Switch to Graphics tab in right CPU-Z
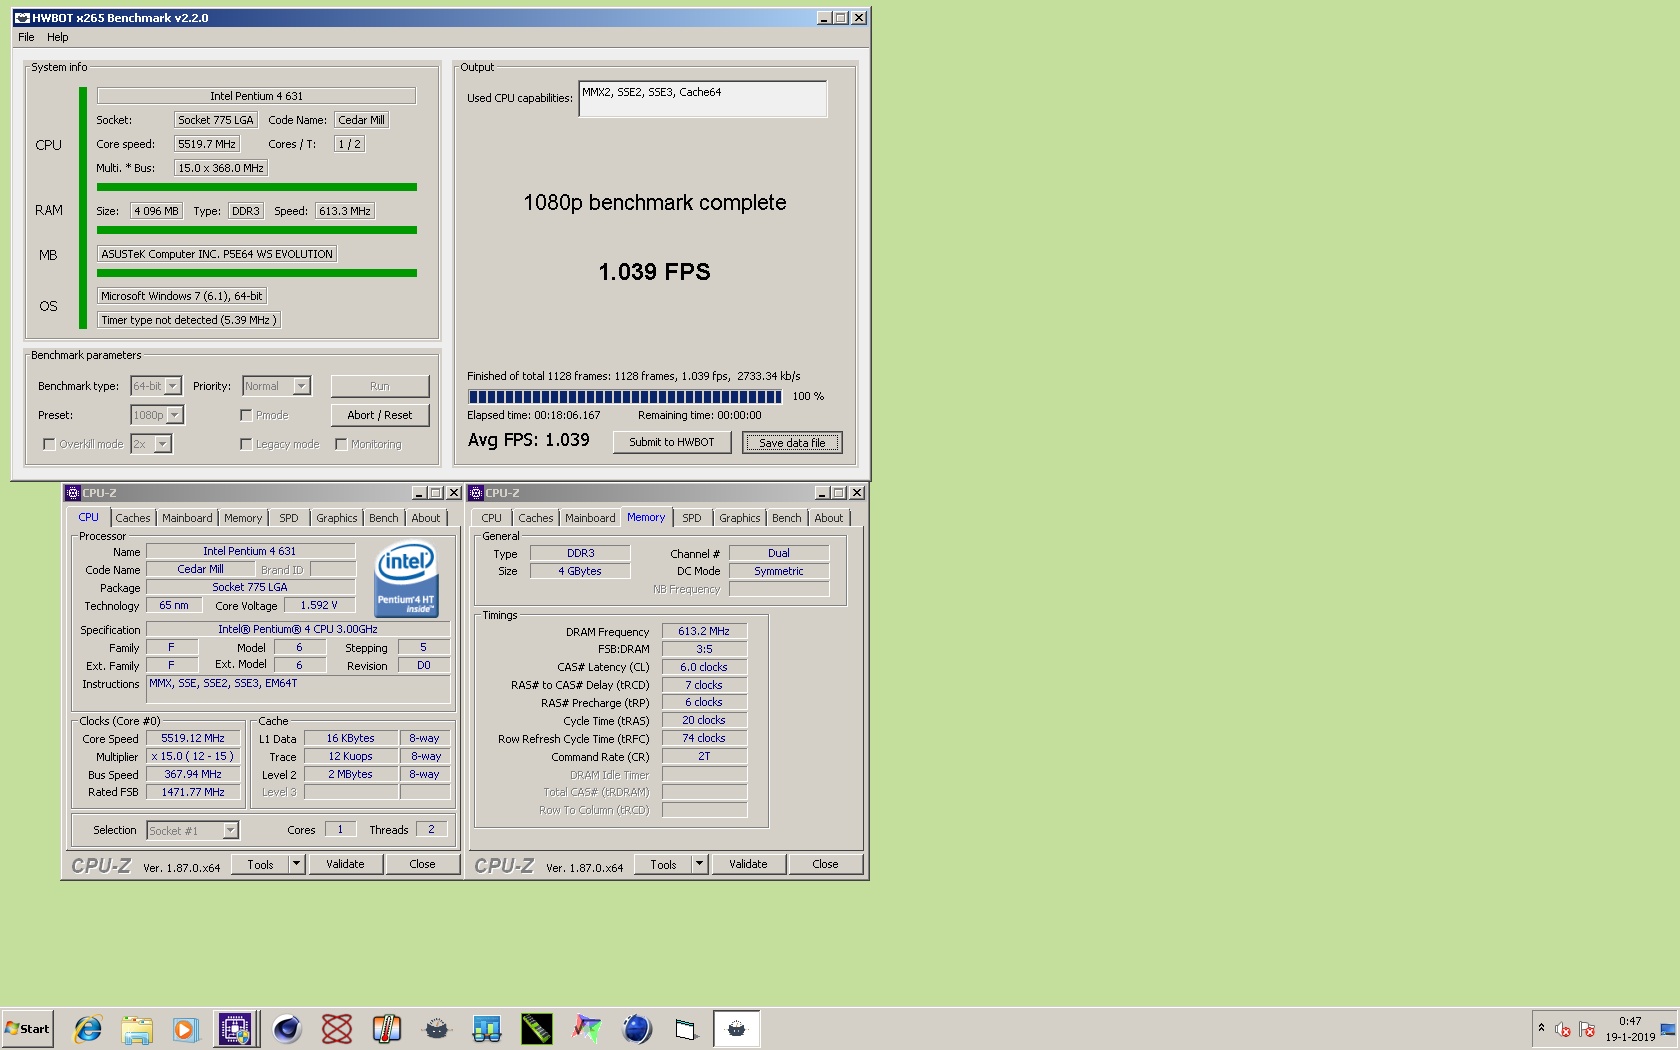The width and height of the screenshot is (1680, 1050). tap(739, 518)
